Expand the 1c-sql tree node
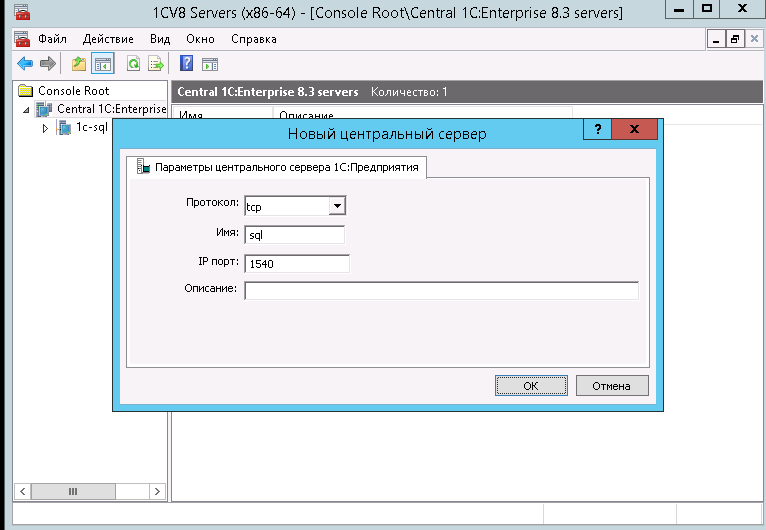The image size is (766, 530). pos(45,128)
